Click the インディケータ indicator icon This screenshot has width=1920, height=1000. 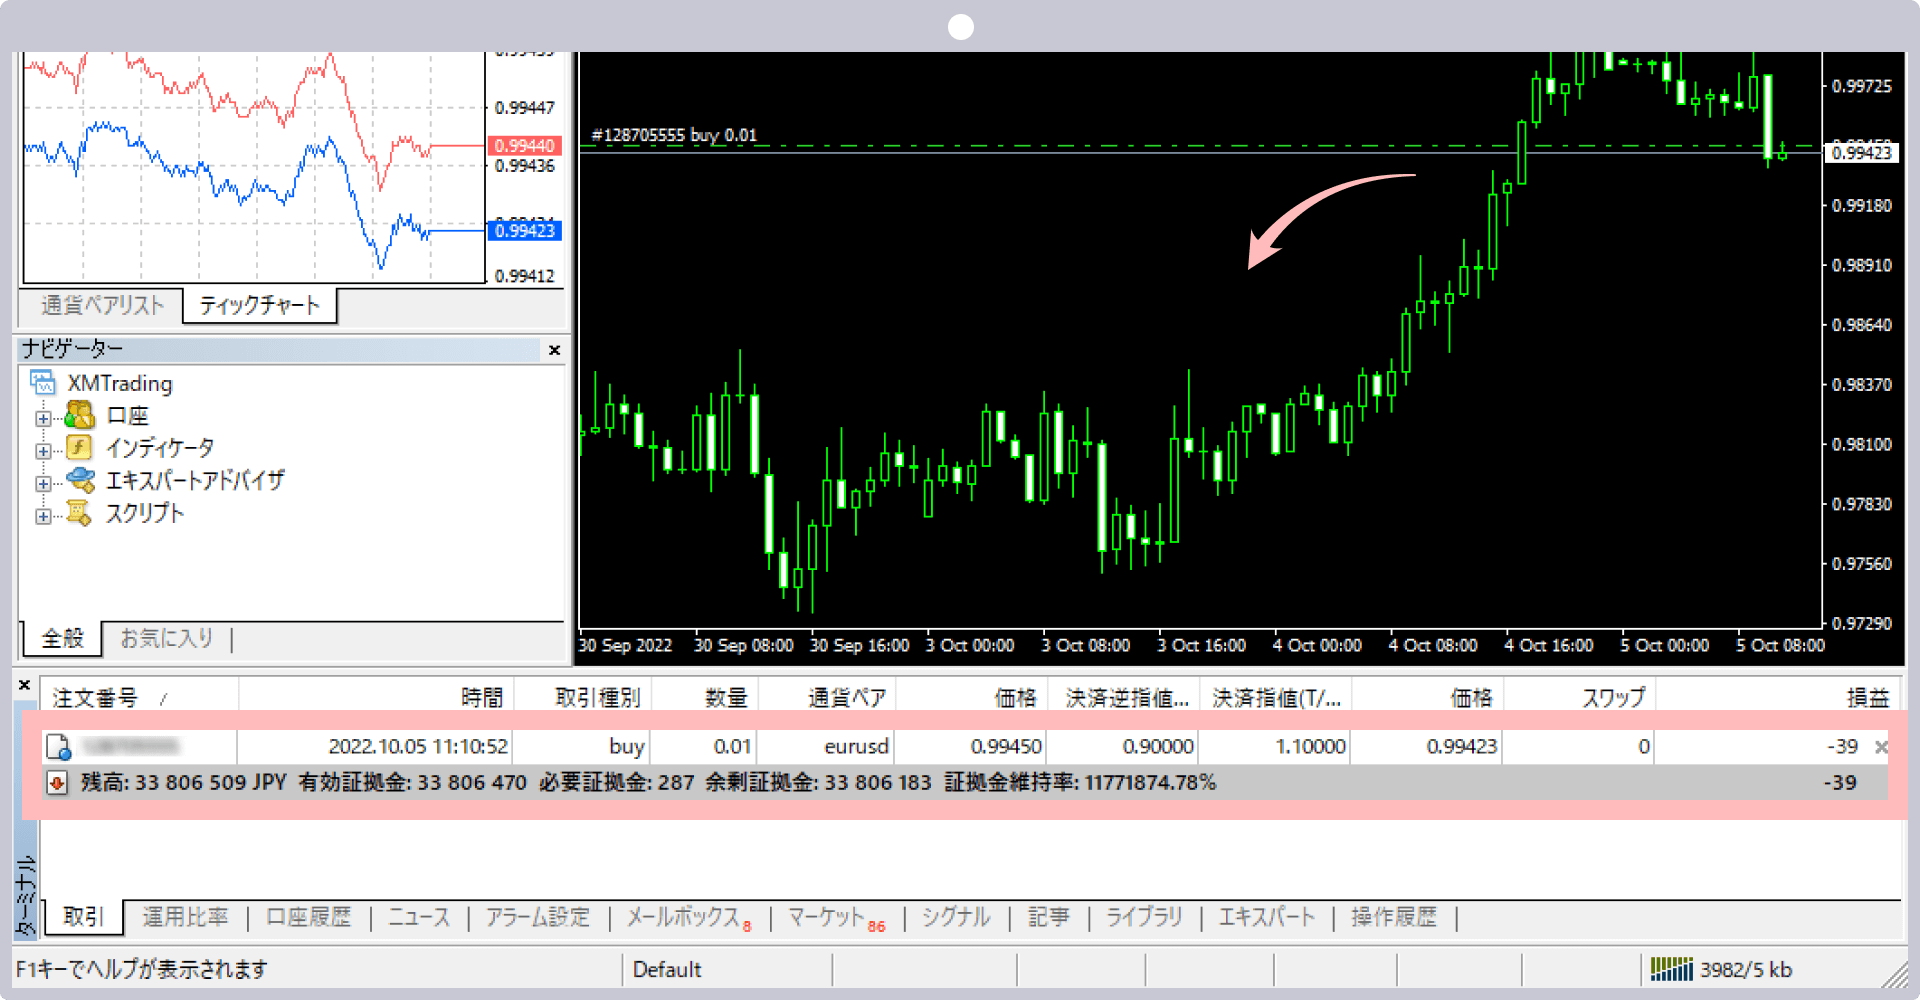tap(80, 447)
